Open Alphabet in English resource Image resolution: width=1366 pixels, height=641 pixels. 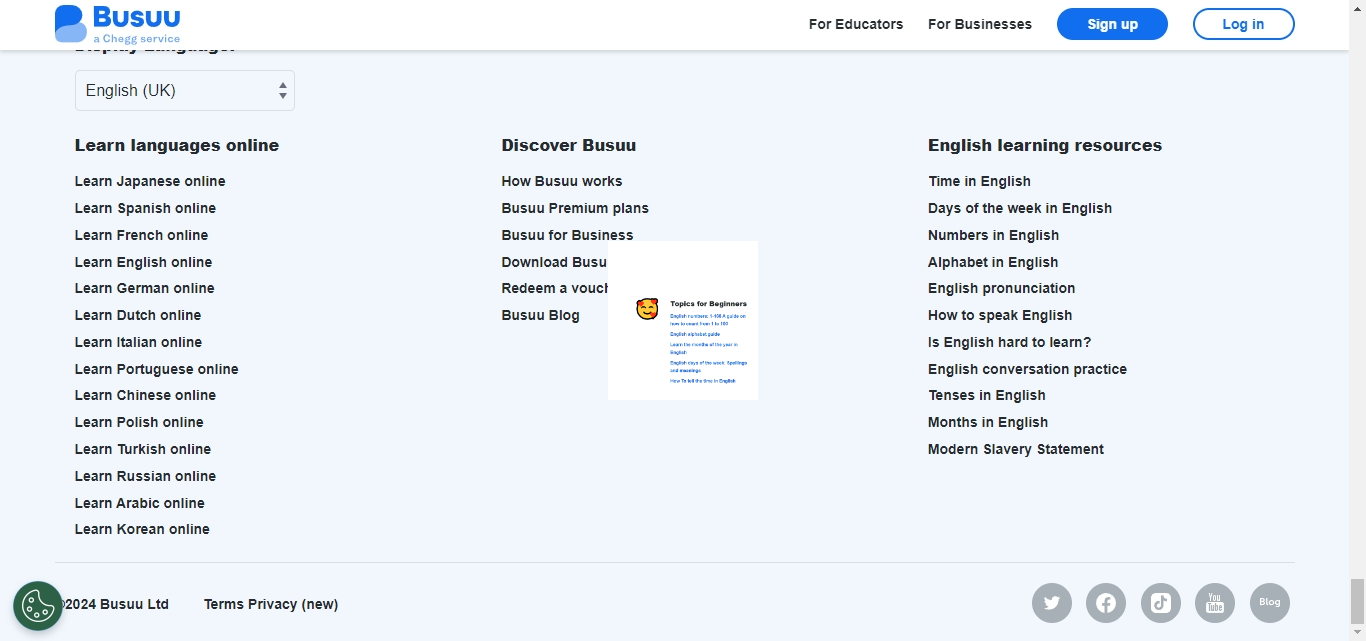click(993, 262)
